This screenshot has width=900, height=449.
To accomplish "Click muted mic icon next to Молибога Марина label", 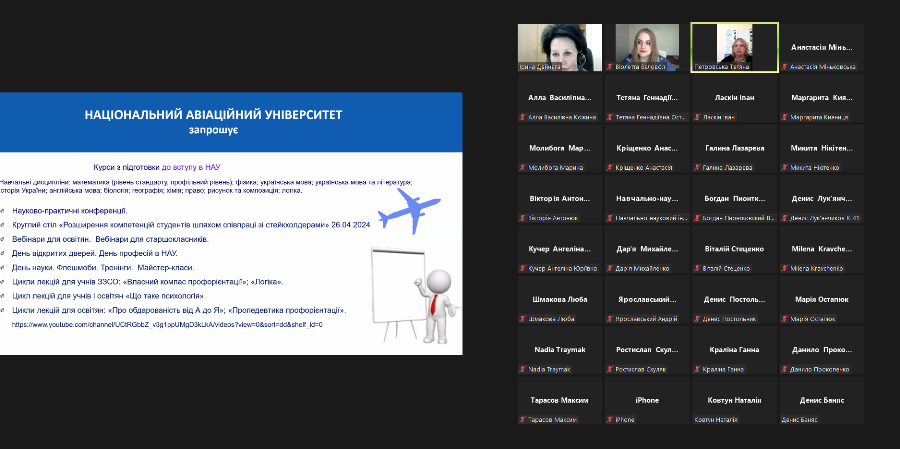I will click(523, 168).
